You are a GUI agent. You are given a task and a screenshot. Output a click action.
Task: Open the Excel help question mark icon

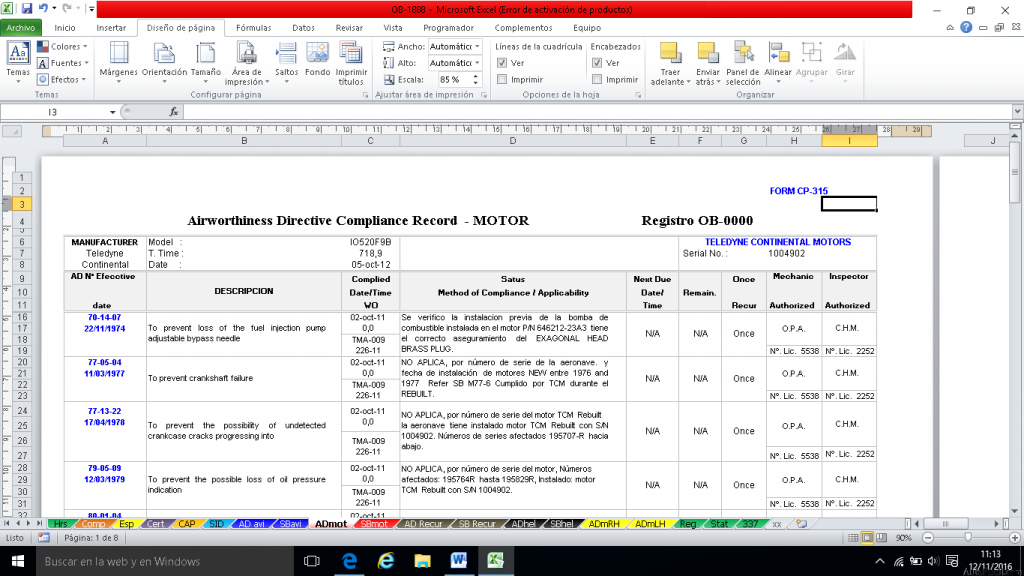tap(966, 27)
